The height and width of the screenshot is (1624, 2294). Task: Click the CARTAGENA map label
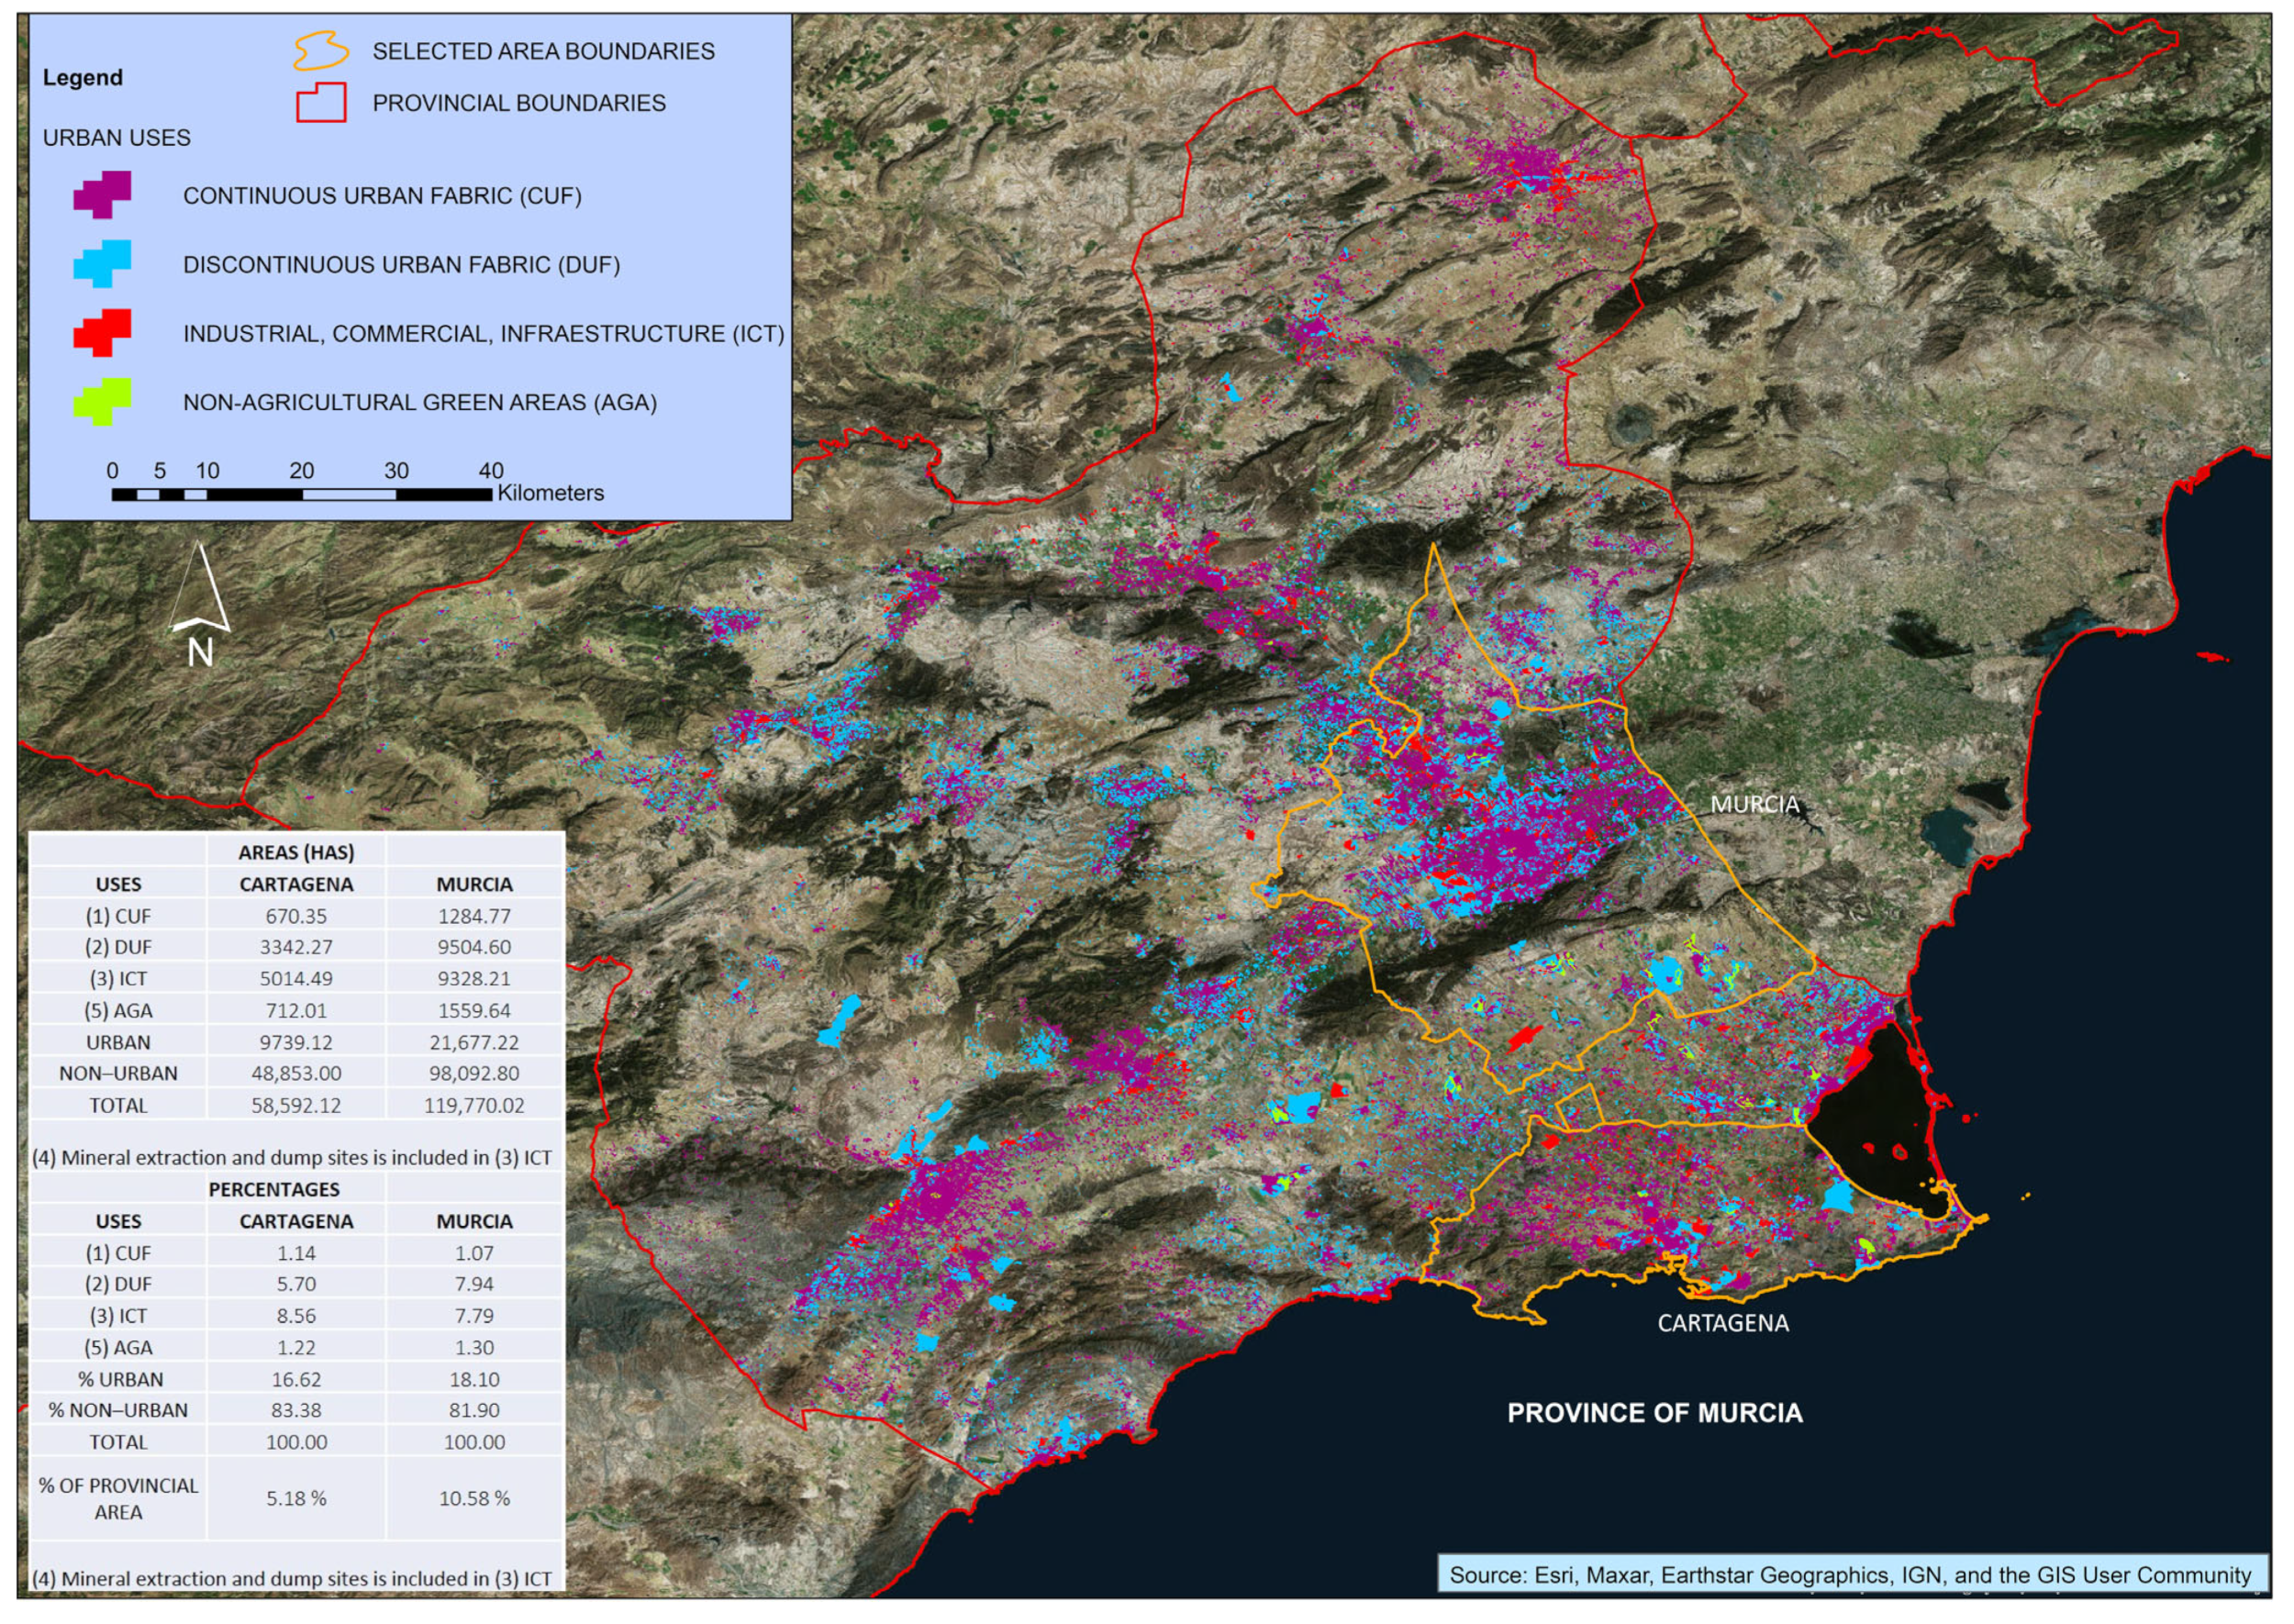click(x=1722, y=1324)
